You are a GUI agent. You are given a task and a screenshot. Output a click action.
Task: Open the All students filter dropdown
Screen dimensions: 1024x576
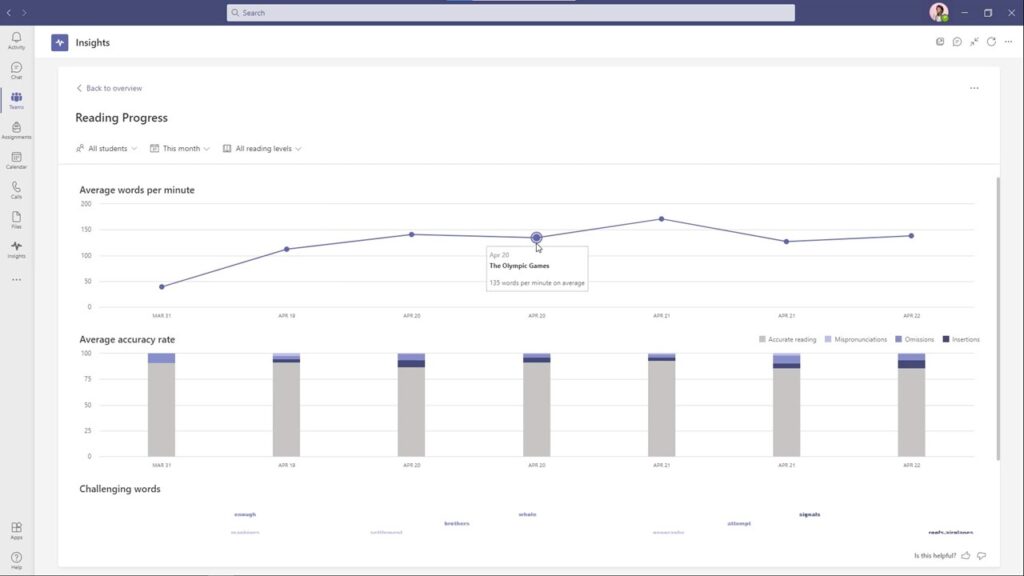tap(105, 148)
